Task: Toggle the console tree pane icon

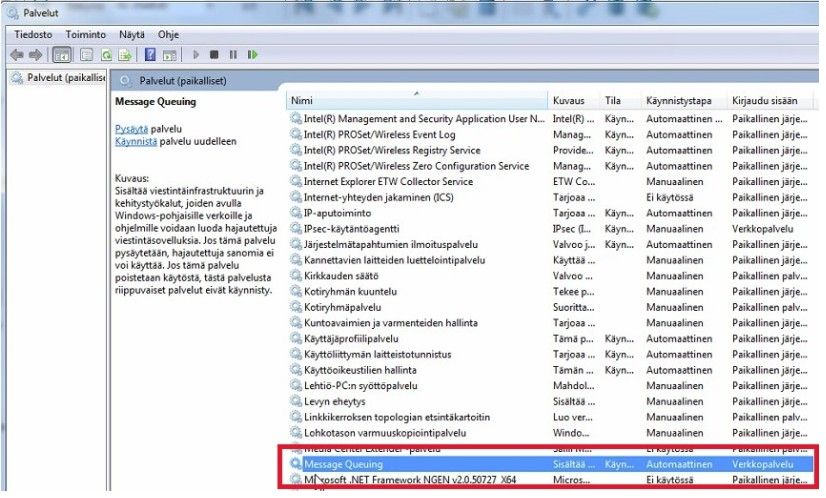Action: pos(62,55)
